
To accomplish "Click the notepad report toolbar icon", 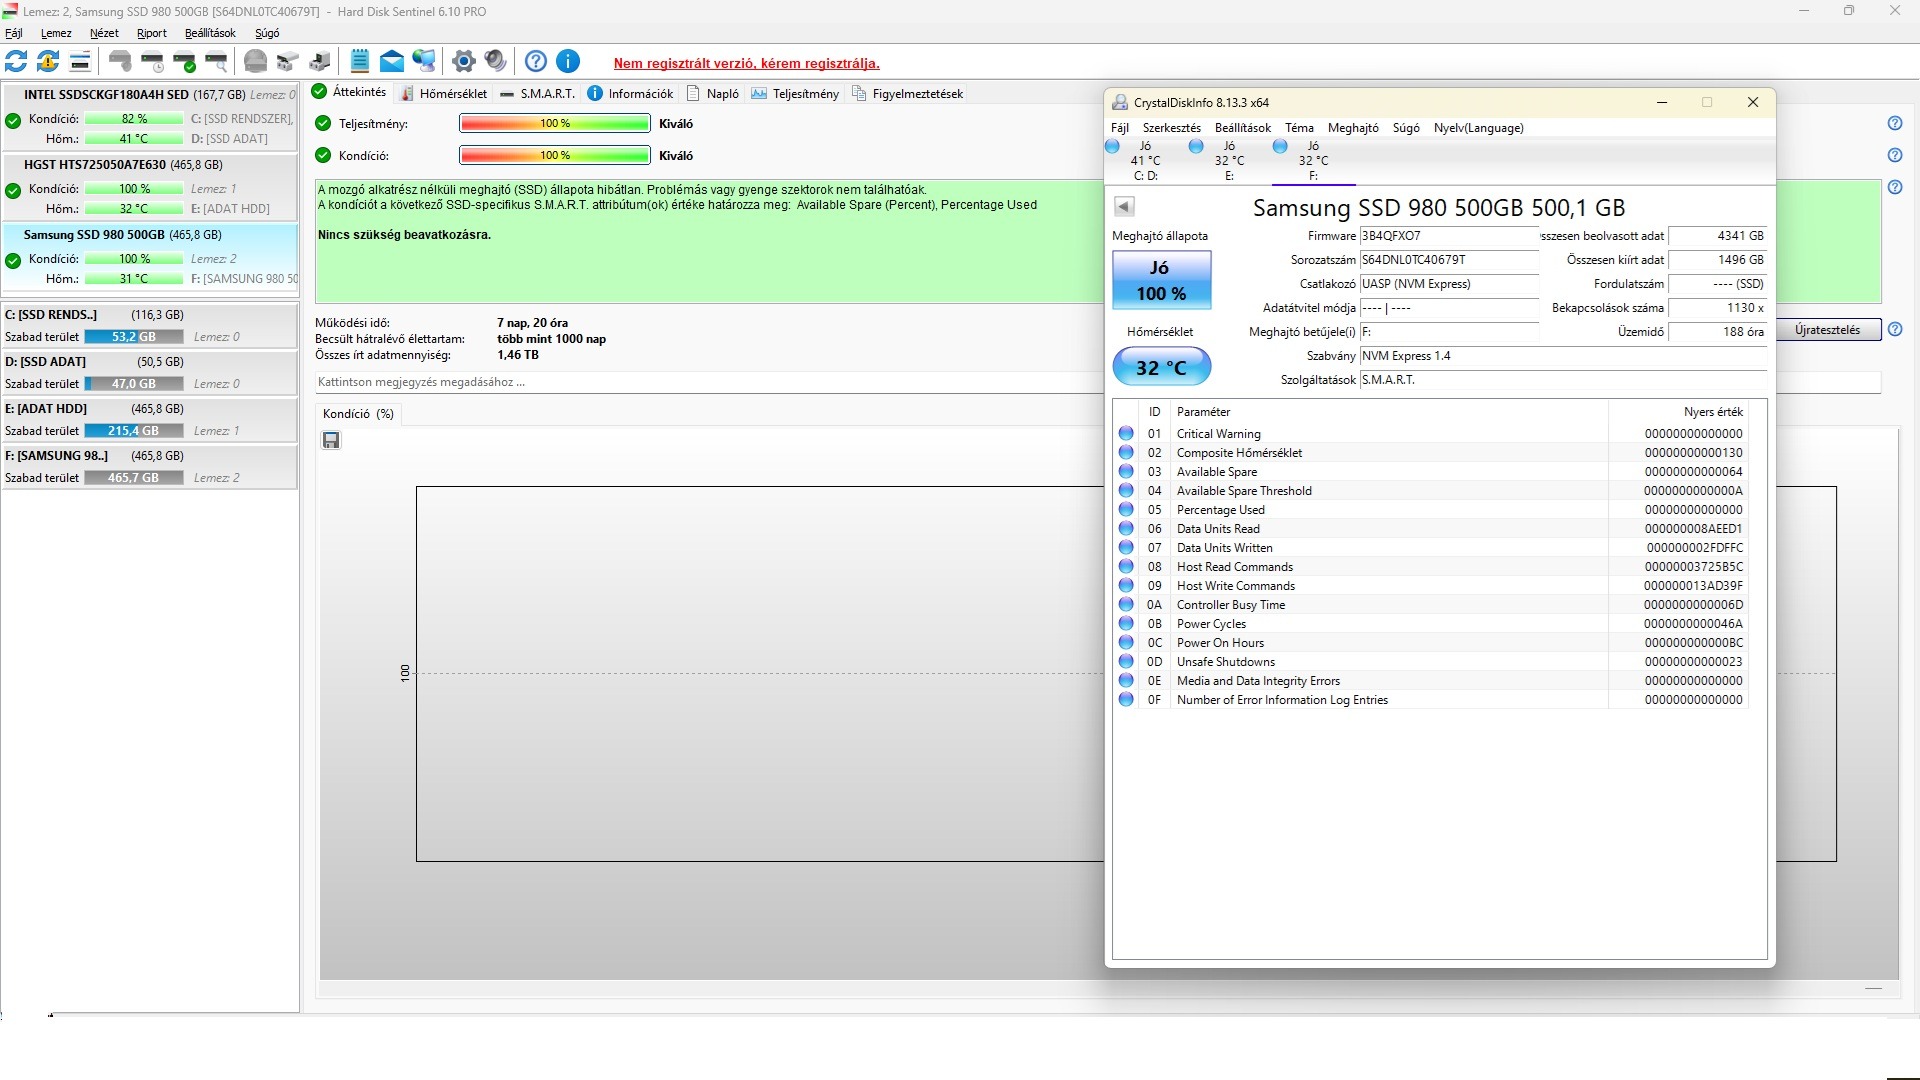I will [x=360, y=62].
